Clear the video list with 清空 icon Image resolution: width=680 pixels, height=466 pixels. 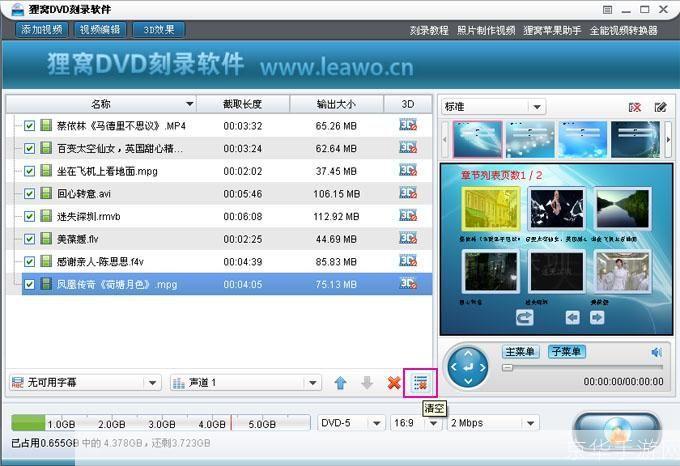[x=420, y=383]
